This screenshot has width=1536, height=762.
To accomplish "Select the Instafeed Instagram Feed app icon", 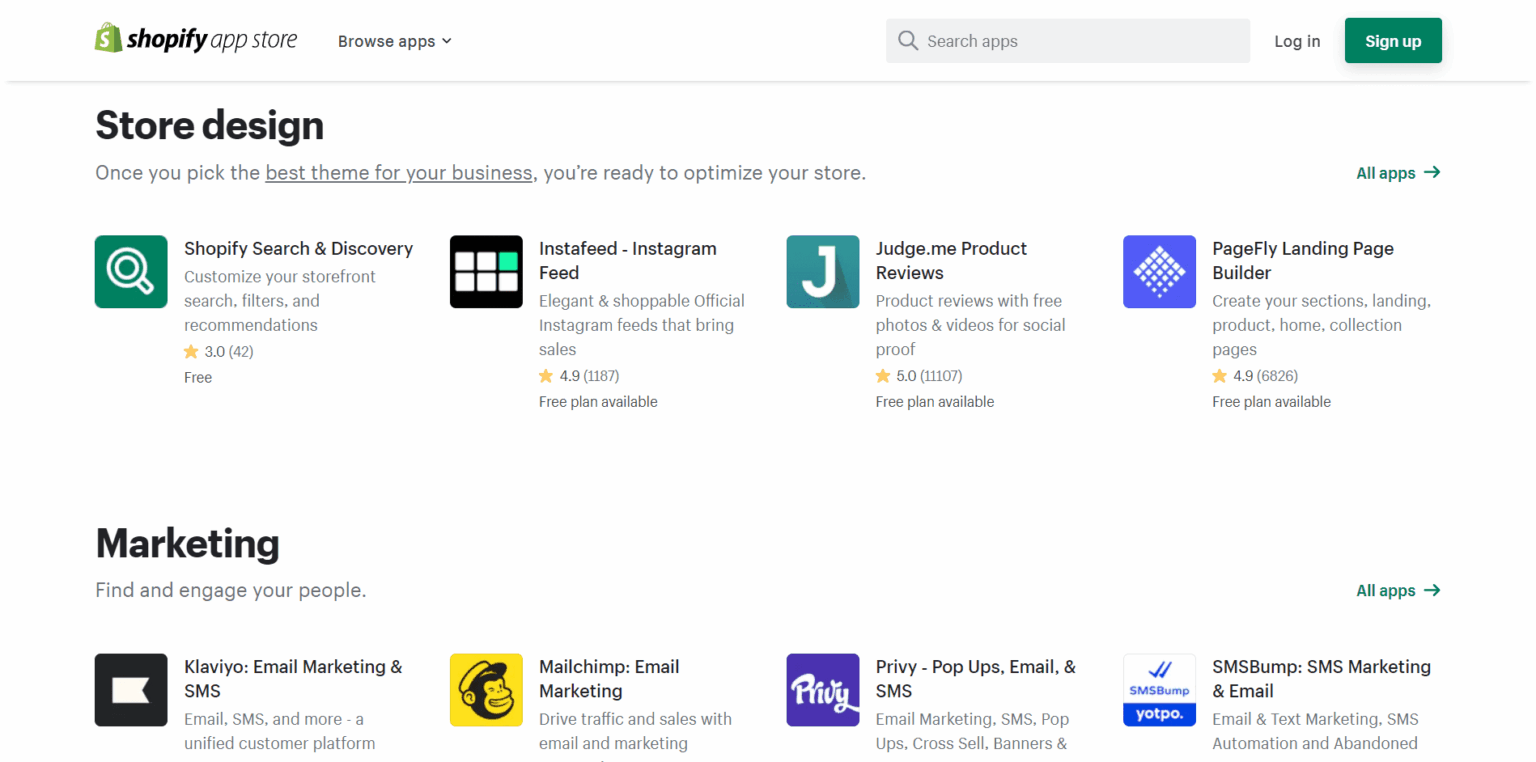I will point(486,271).
